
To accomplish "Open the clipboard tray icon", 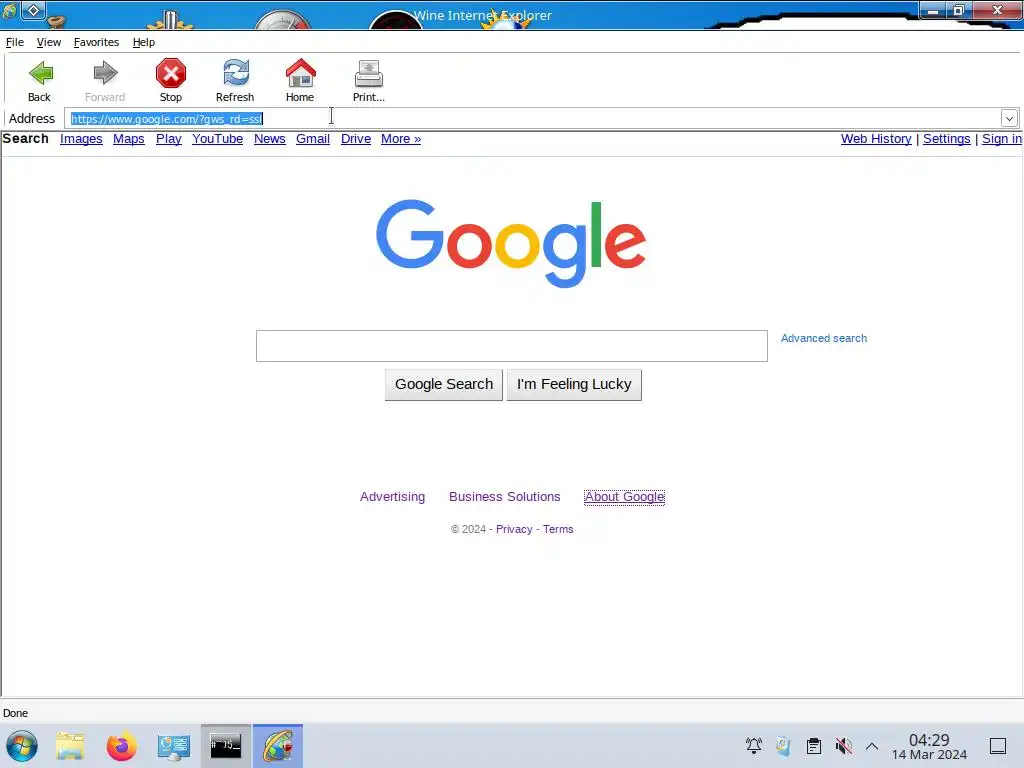I will tap(814, 746).
